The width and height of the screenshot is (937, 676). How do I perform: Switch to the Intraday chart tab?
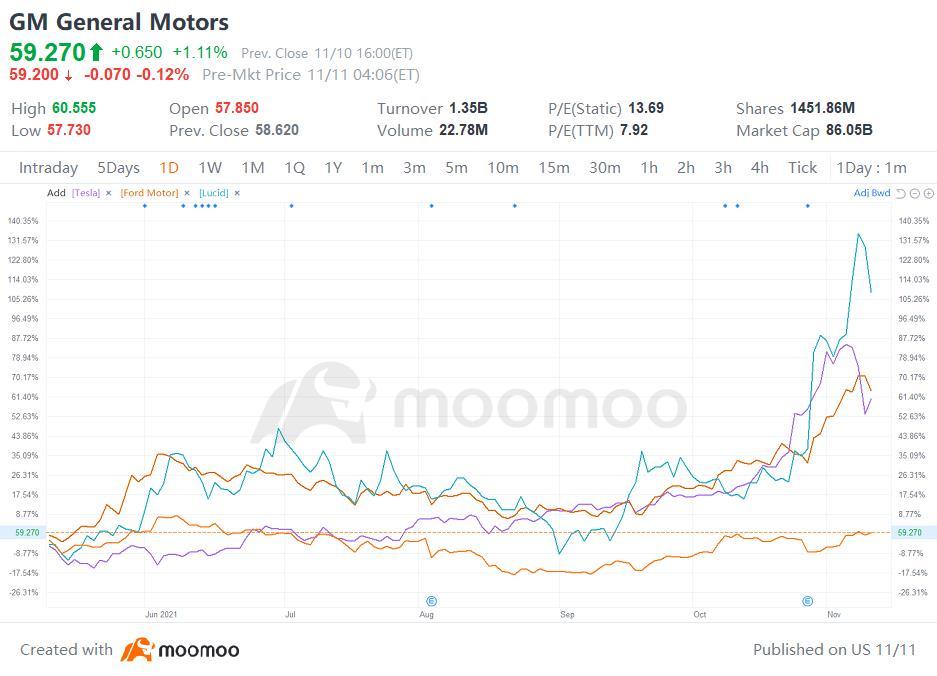click(48, 168)
